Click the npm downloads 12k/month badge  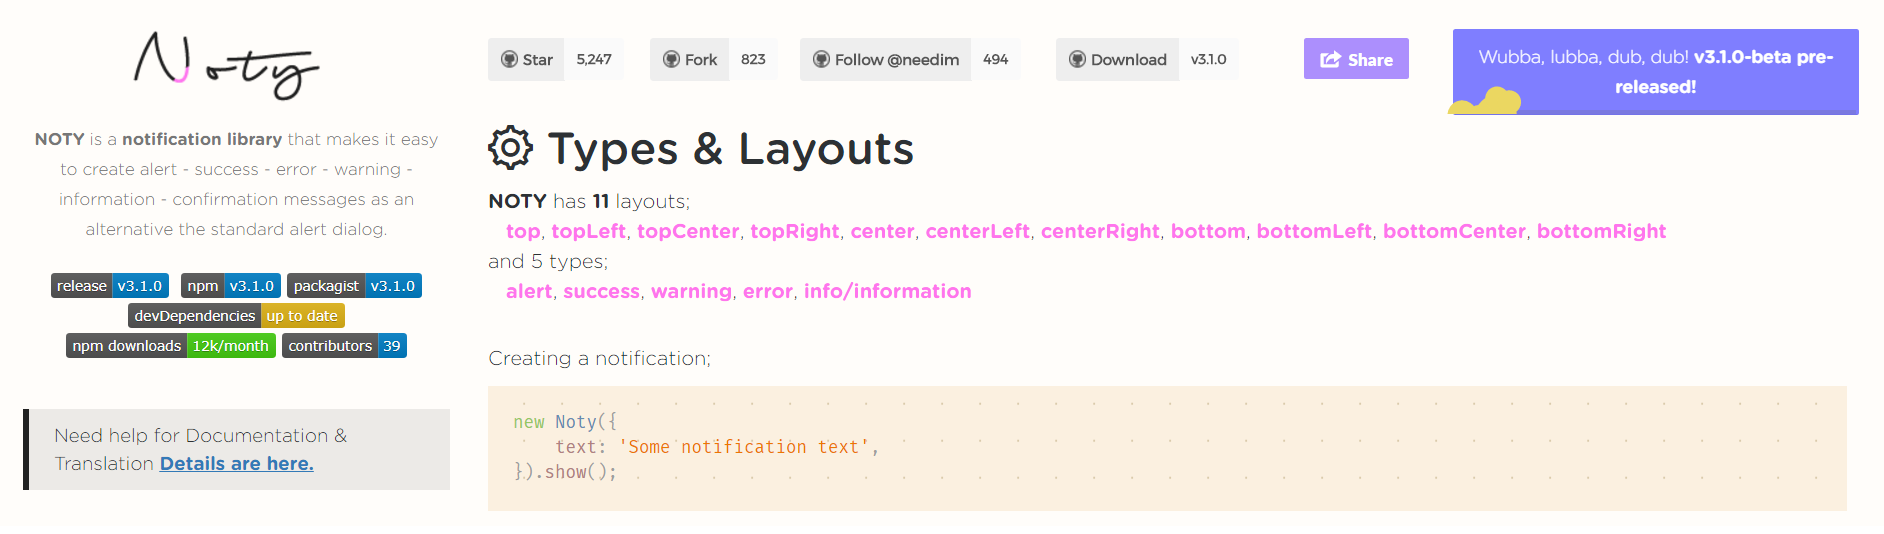coord(171,346)
